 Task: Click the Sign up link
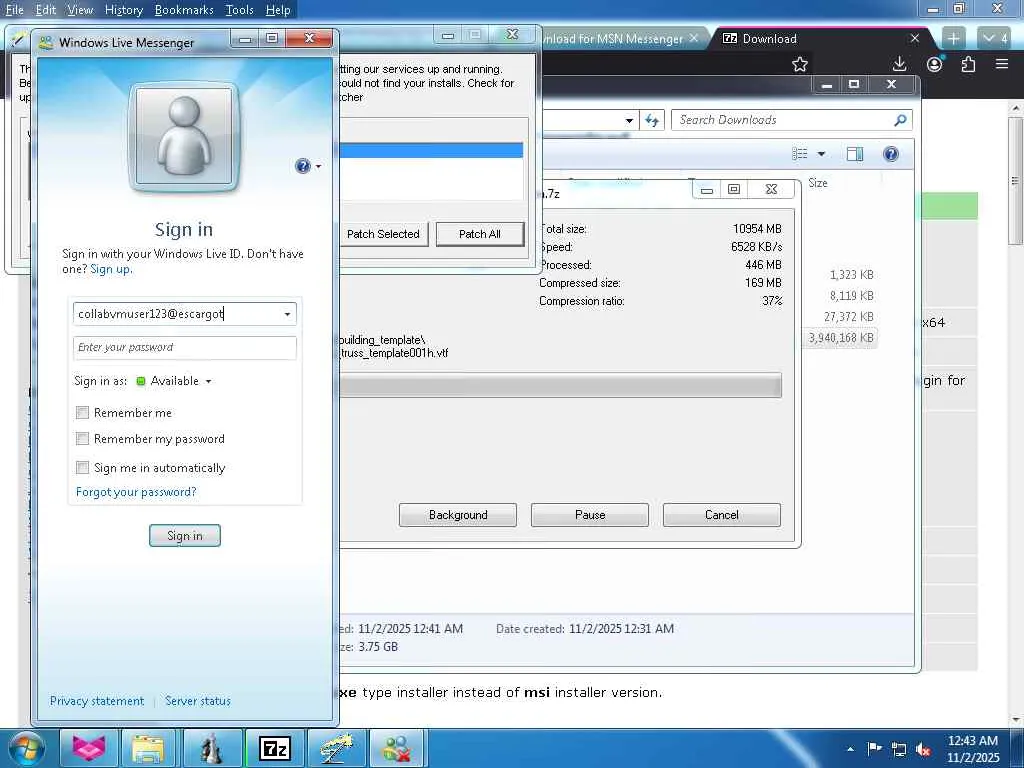tap(110, 269)
